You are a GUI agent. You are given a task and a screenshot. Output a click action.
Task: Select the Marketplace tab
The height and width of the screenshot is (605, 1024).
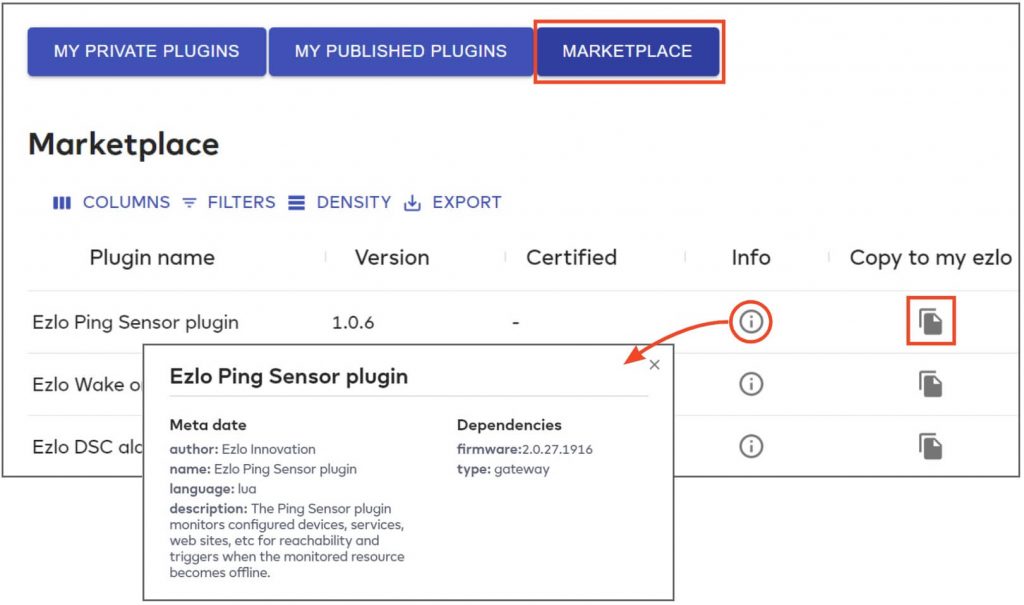point(629,50)
